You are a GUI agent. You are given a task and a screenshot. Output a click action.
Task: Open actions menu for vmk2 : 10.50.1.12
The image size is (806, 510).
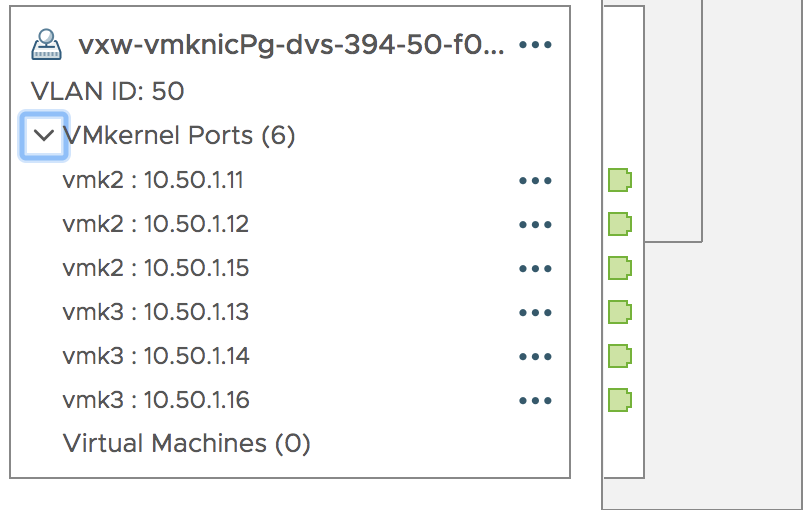point(535,225)
